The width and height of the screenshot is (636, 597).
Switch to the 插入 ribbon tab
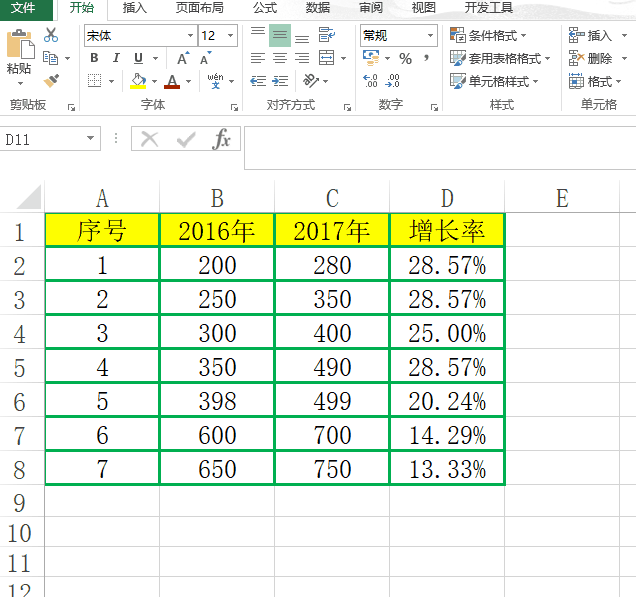click(x=135, y=8)
